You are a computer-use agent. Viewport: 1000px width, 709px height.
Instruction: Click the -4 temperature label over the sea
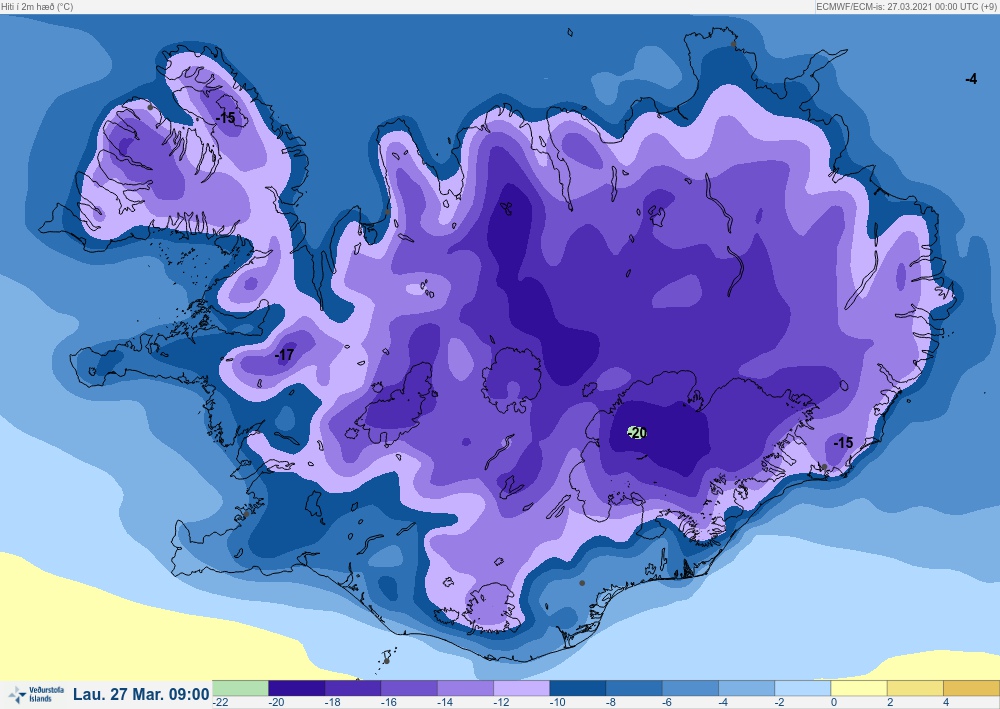(971, 78)
